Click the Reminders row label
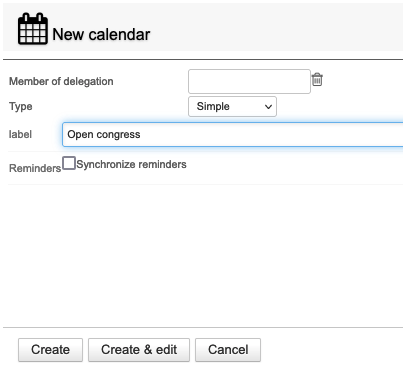404x365 pixels. click(x=35, y=168)
